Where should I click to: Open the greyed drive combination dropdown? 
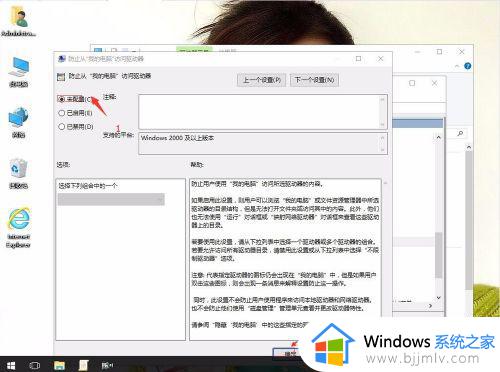tap(111, 199)
